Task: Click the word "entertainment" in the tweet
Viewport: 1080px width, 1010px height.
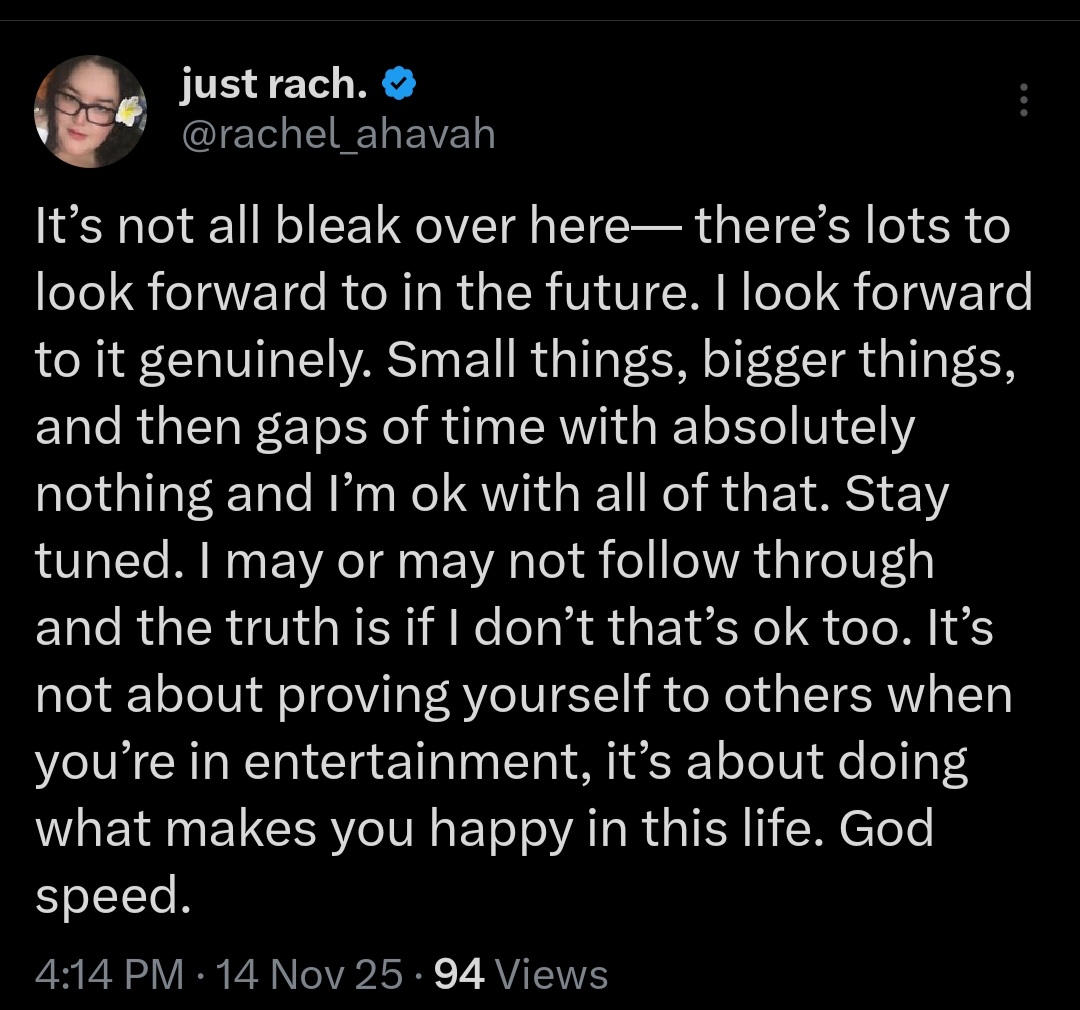Action: pyautogui.click(x=420, y=763)
